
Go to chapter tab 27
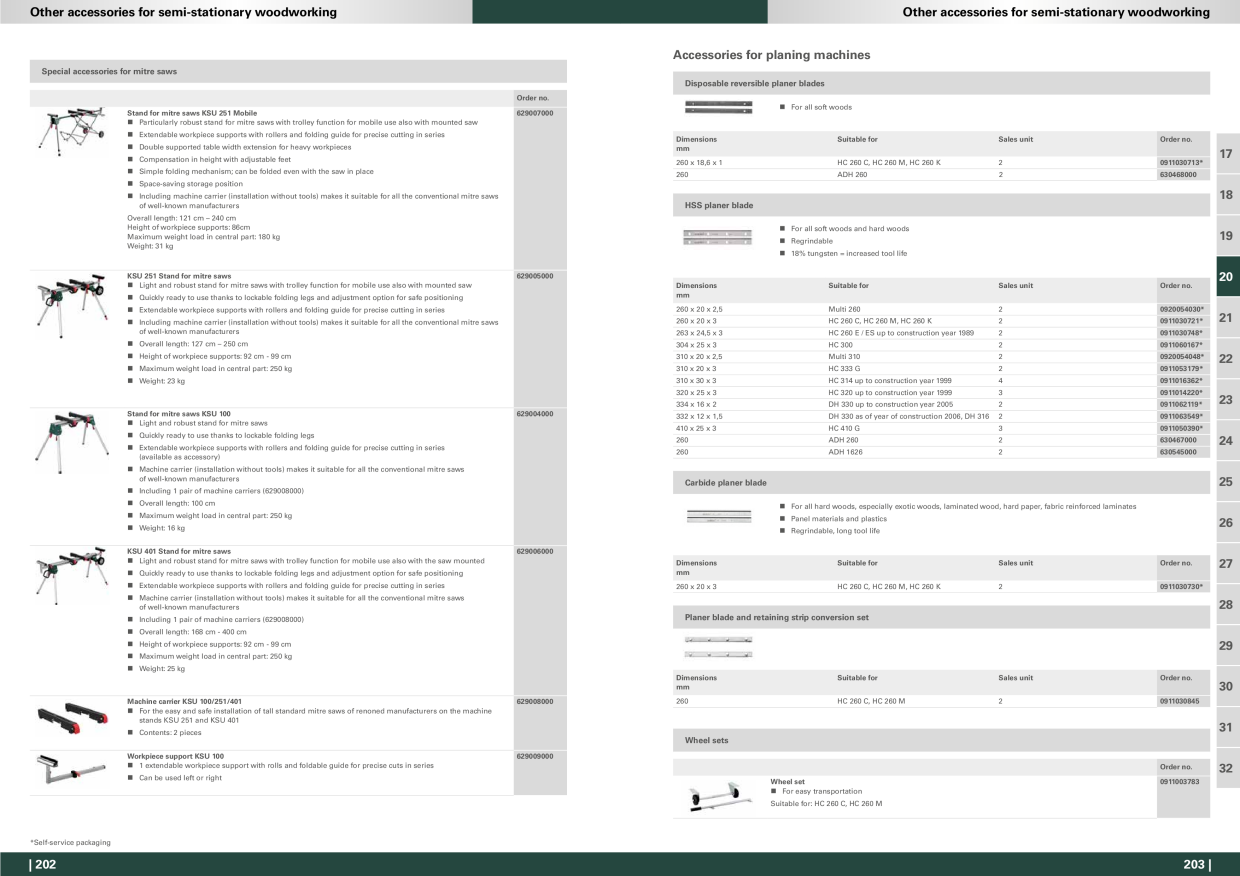1226,564
